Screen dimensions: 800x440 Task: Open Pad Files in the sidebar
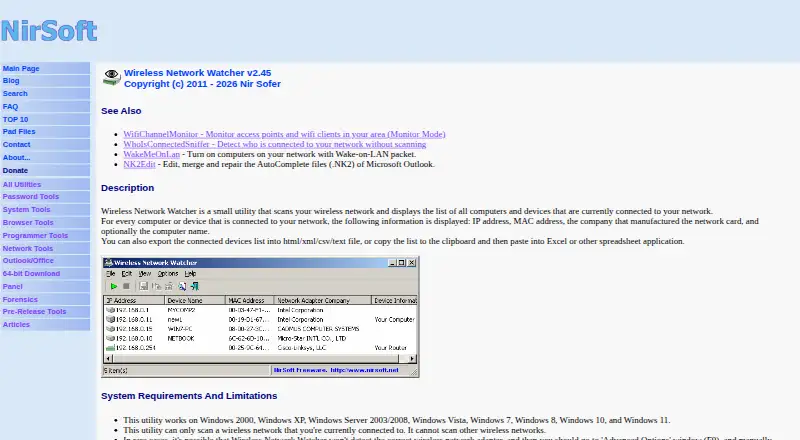click(x=19, y=132)
